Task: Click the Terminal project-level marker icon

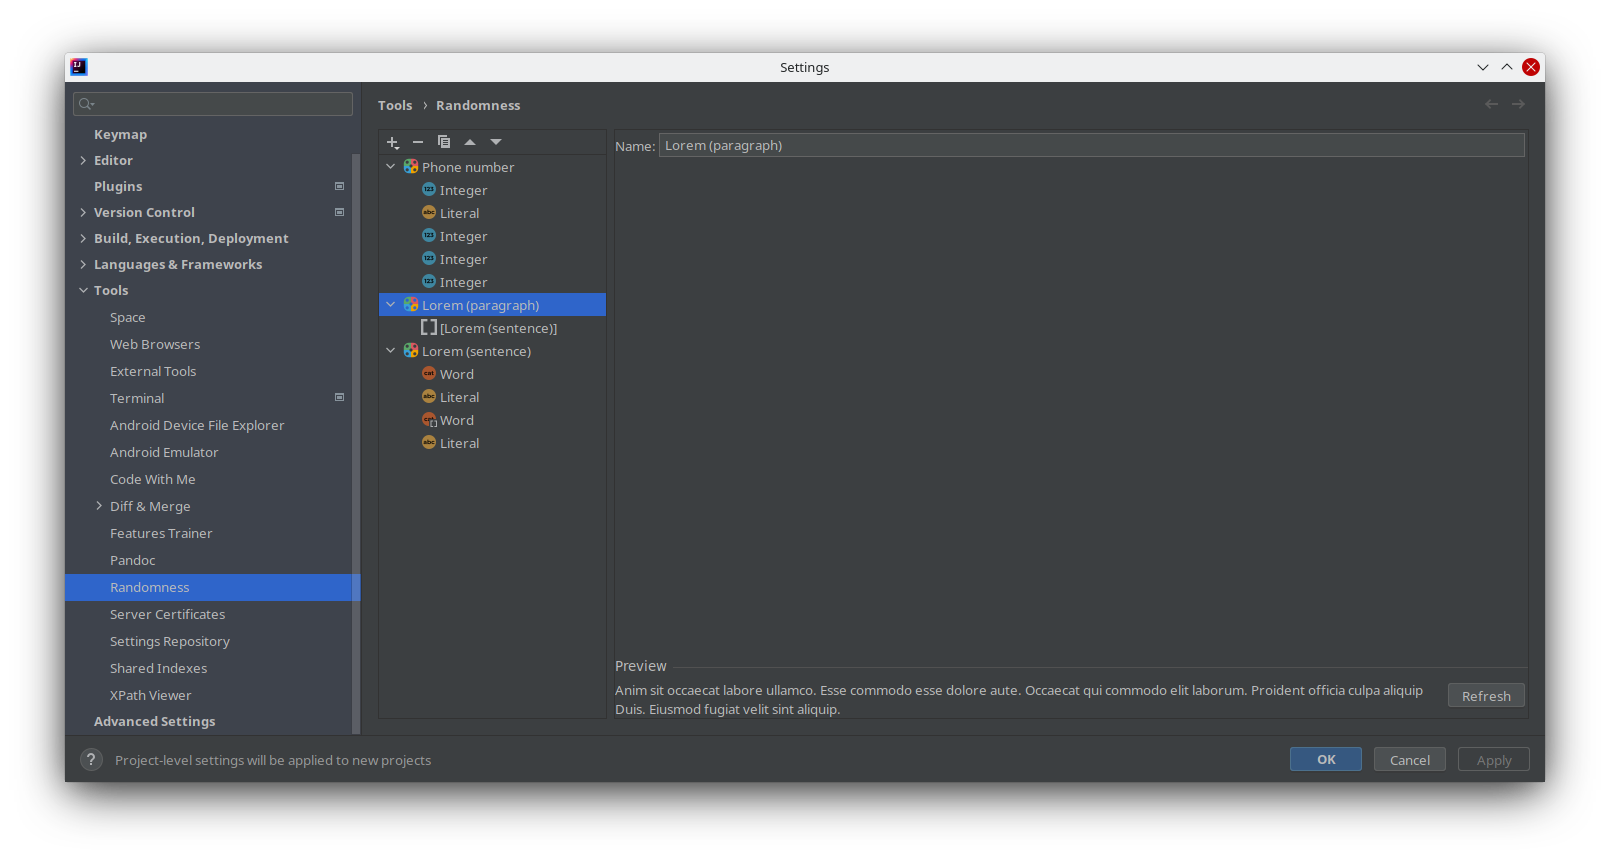Action: click(x=340, y=397)
